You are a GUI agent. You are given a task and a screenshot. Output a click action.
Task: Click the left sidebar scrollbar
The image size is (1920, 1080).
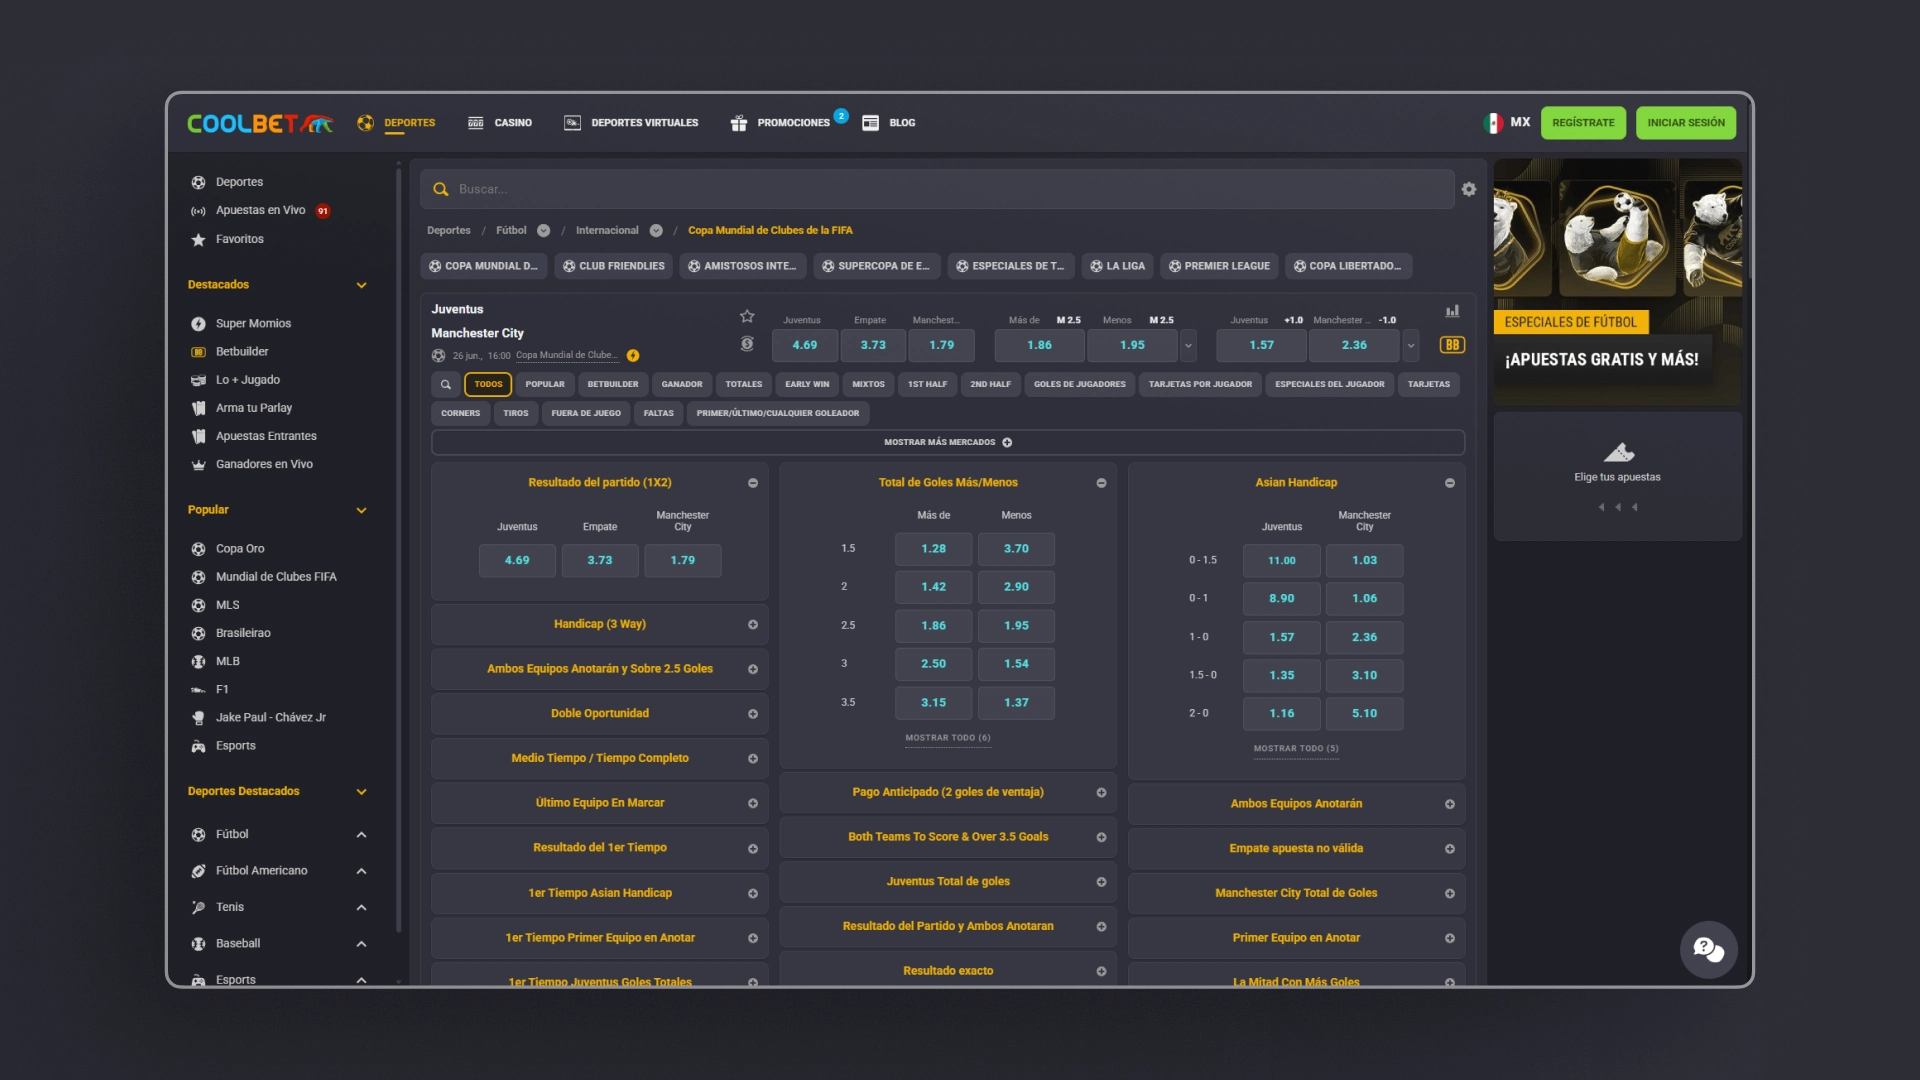point(399,550)
